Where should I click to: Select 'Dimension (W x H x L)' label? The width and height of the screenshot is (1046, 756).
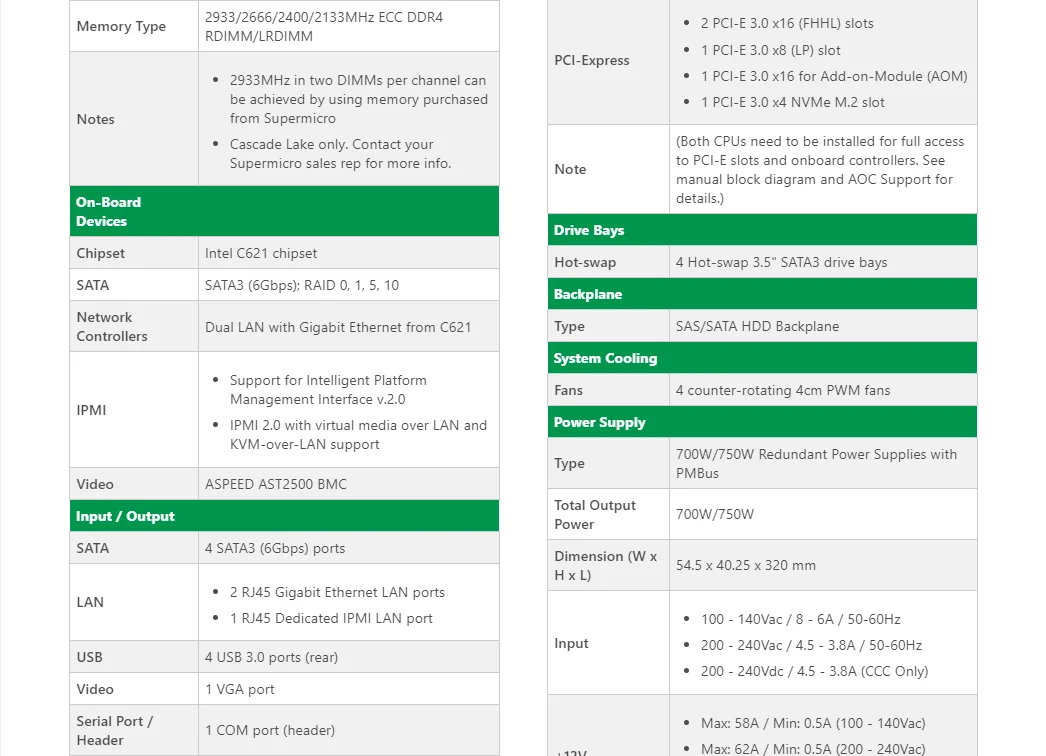point(605,565)
